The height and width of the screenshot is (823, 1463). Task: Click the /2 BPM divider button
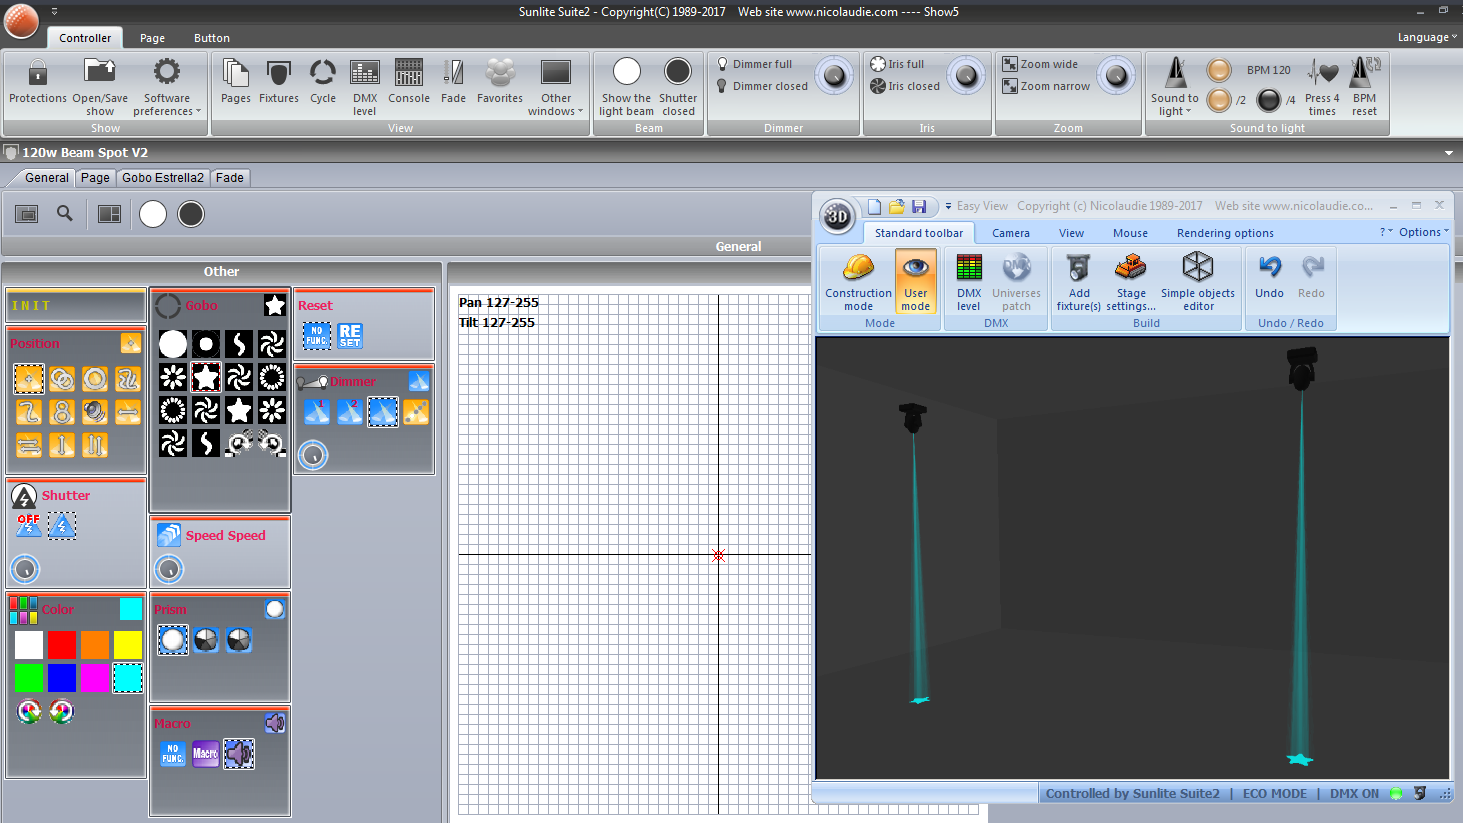coord(1219,100)
